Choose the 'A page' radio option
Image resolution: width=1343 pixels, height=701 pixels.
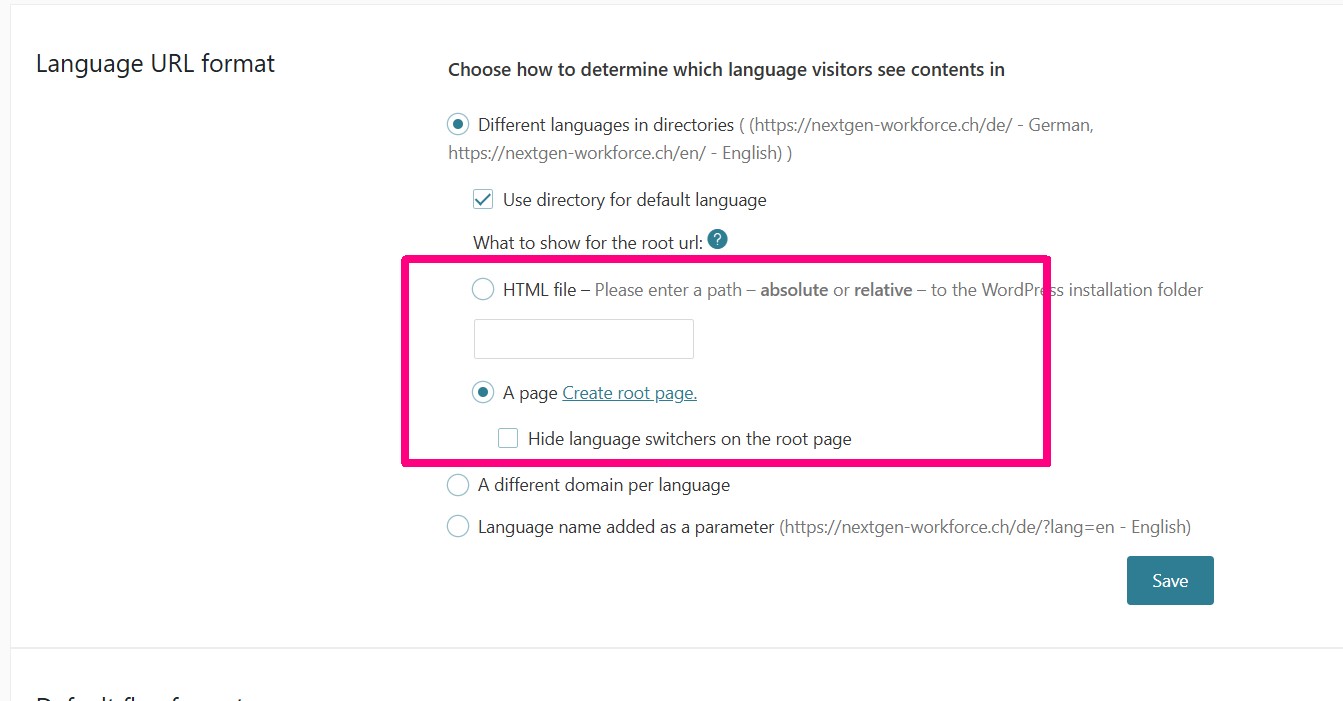click(x=483, y=393)
